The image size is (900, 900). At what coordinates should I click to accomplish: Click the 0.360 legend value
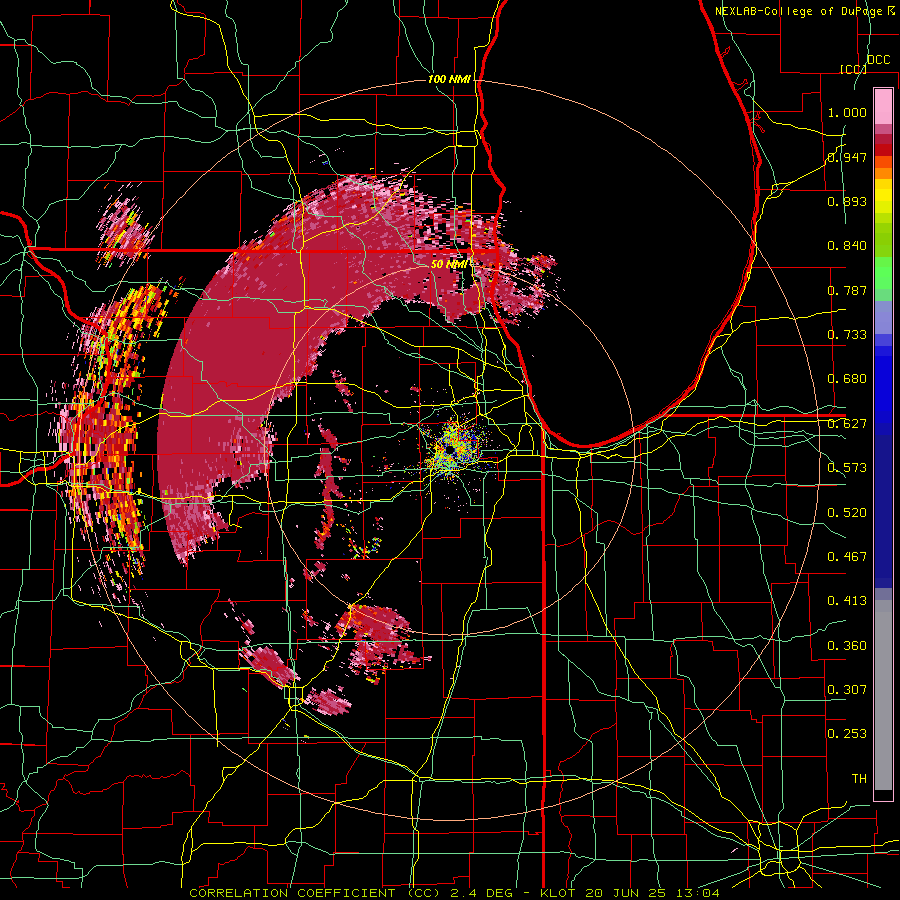(x=847, y=646)
